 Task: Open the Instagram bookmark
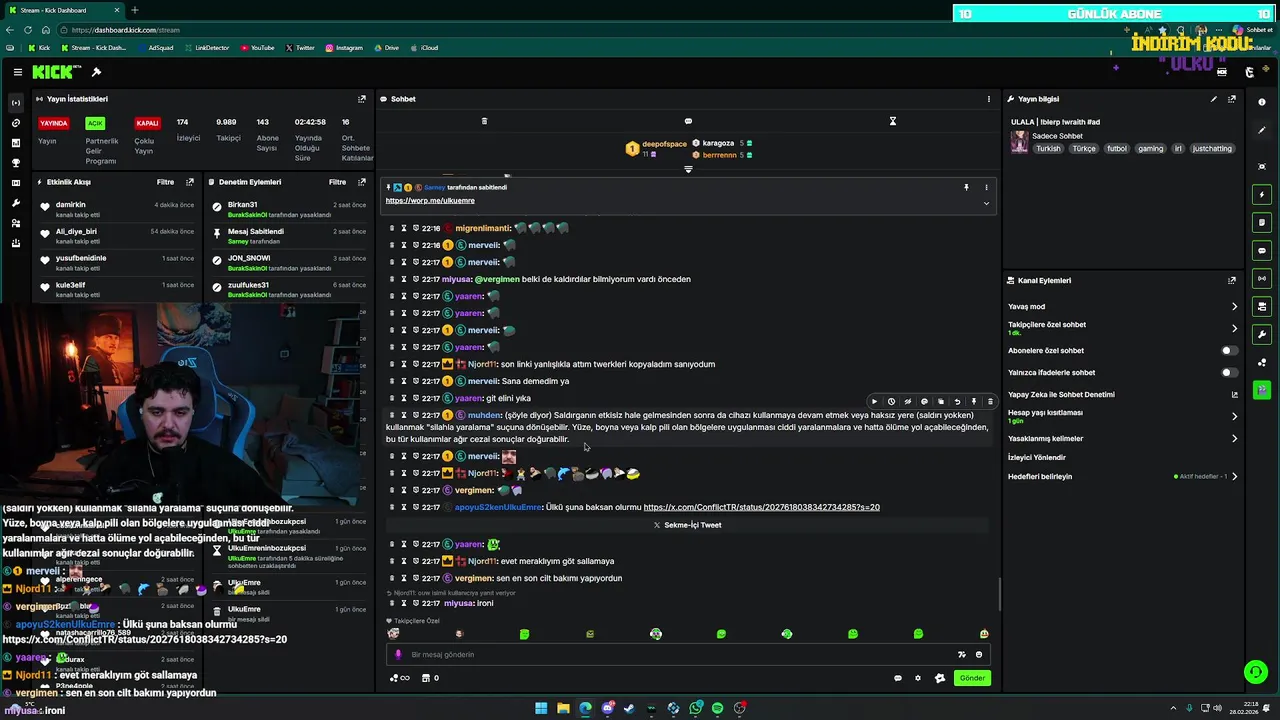tap(344, 48)
